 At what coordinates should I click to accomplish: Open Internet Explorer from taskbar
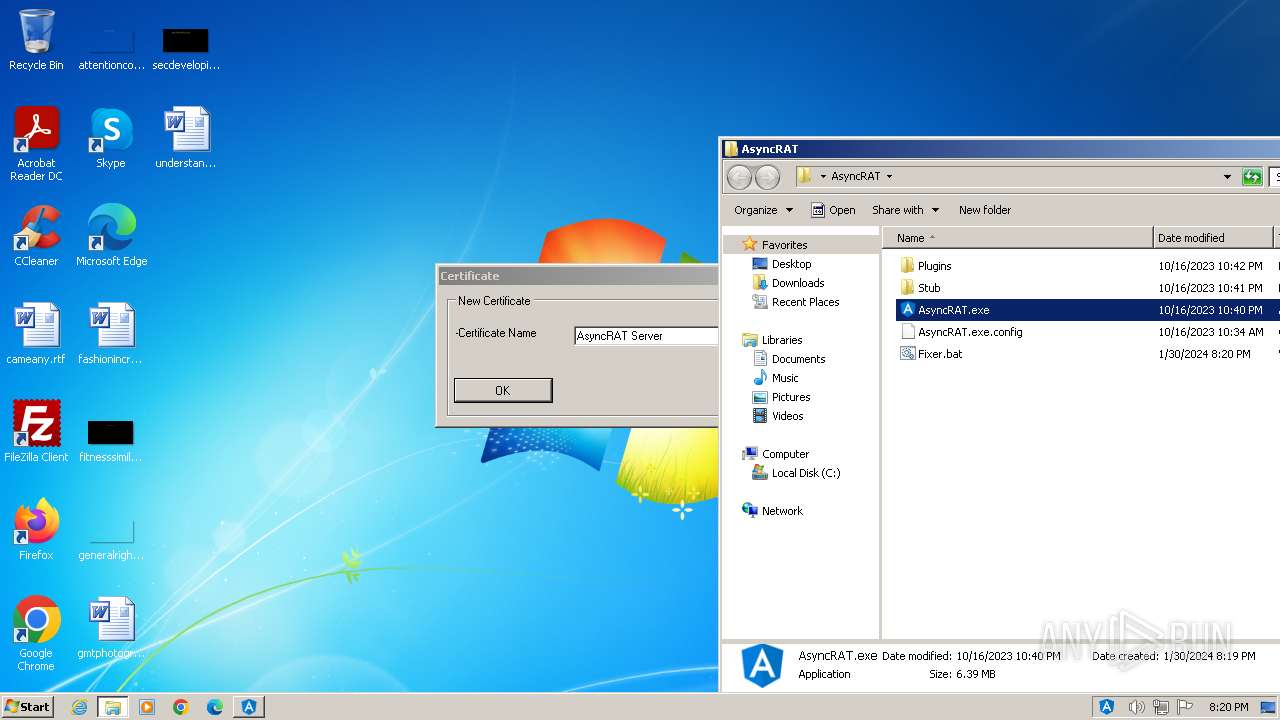pyautogui.click(x=79, y=707)
